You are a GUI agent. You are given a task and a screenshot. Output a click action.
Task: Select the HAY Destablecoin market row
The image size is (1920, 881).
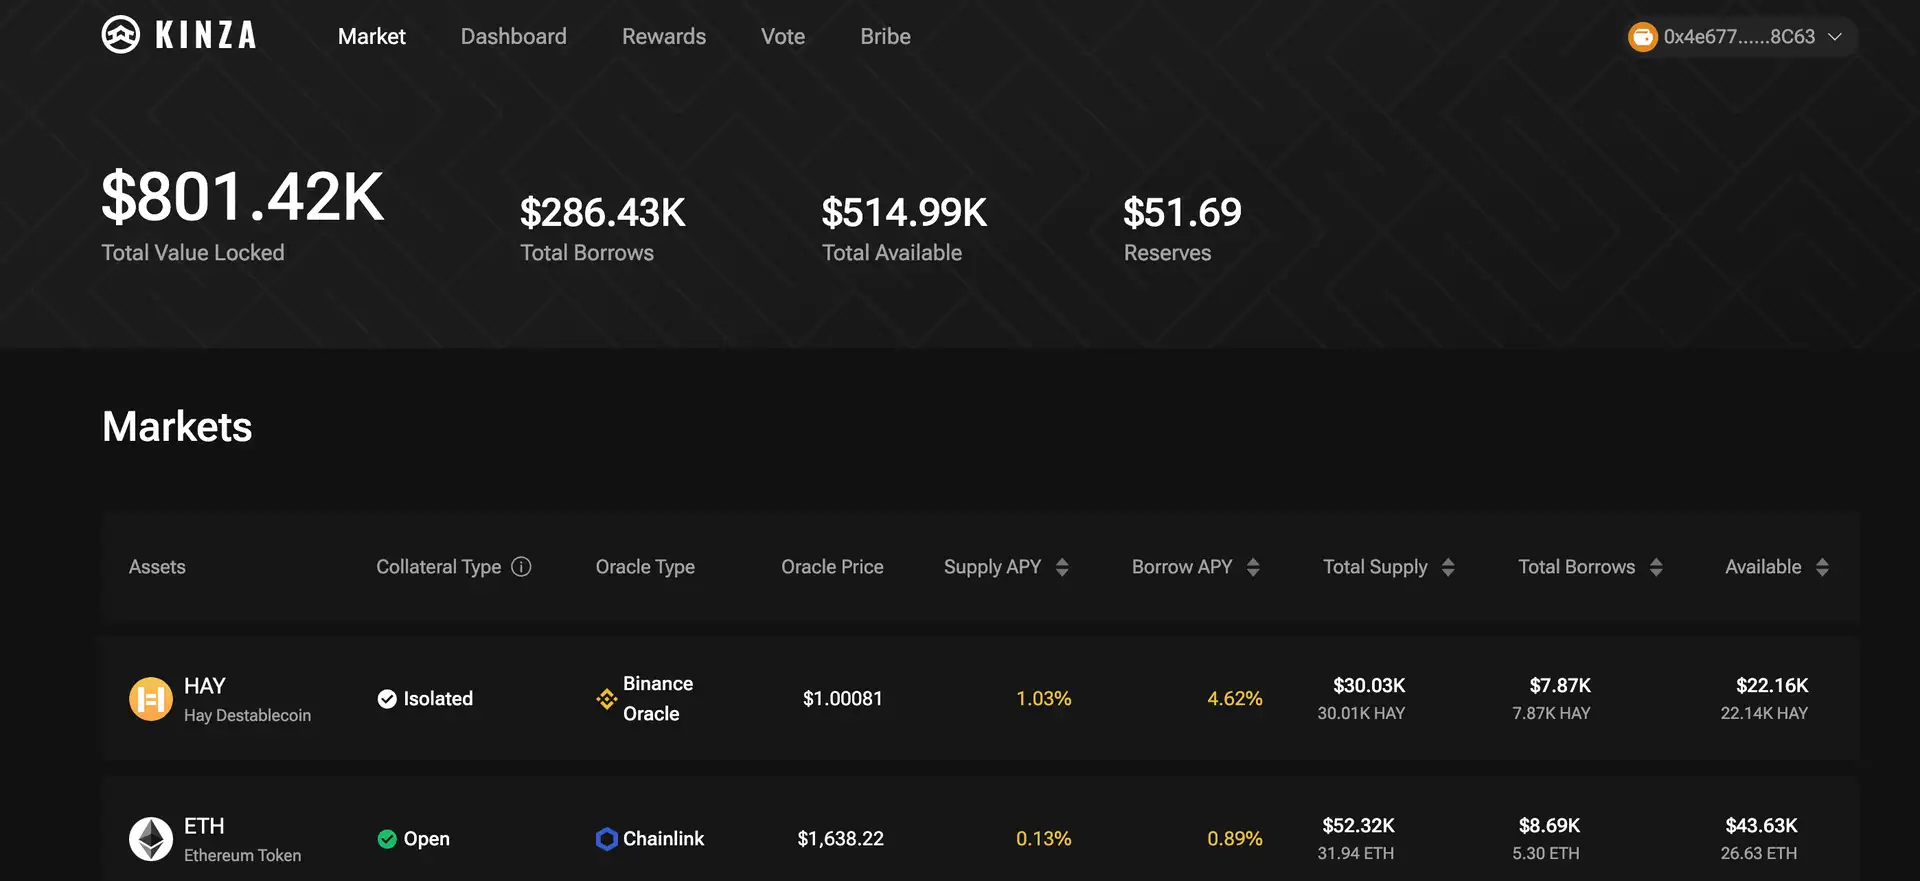pos(247,699)
